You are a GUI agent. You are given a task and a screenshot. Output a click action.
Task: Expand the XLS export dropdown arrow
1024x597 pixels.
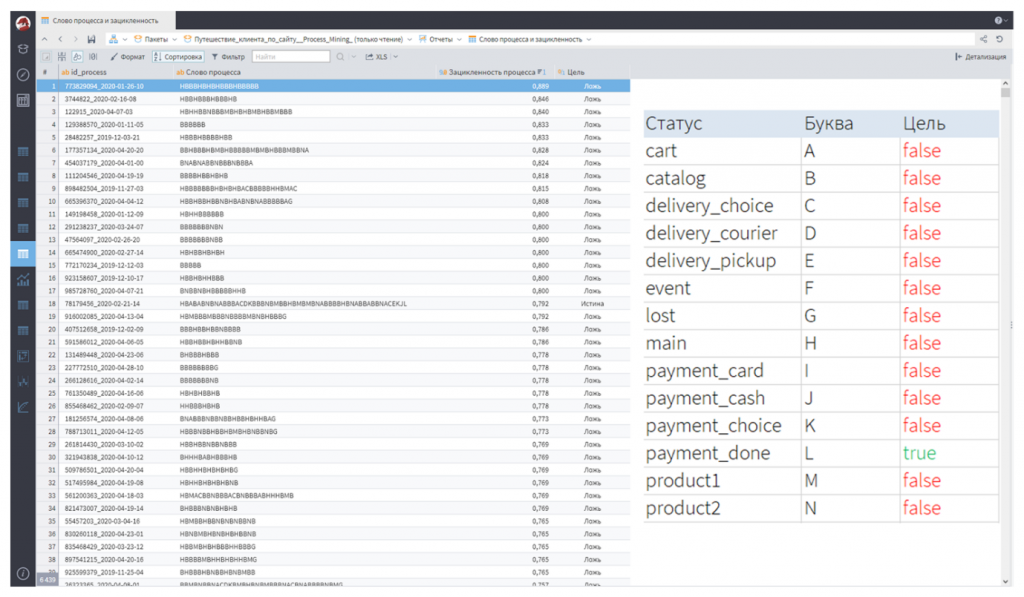[x=395, y=57]
